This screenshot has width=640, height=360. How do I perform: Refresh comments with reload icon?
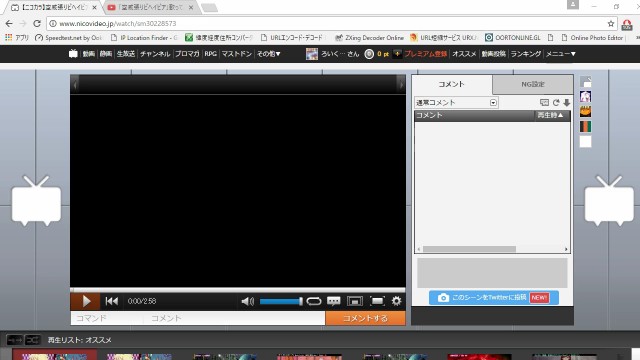click(x=556, y=102)
